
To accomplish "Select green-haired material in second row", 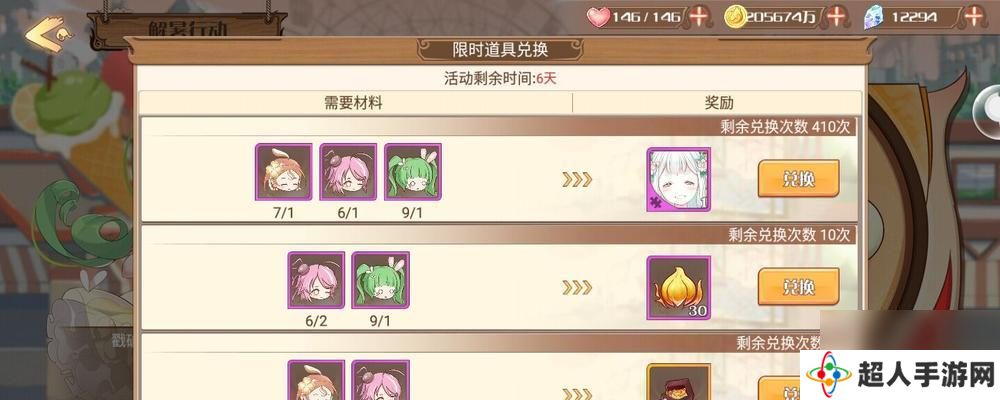I will pyautogui.click(x=381, y=280).
